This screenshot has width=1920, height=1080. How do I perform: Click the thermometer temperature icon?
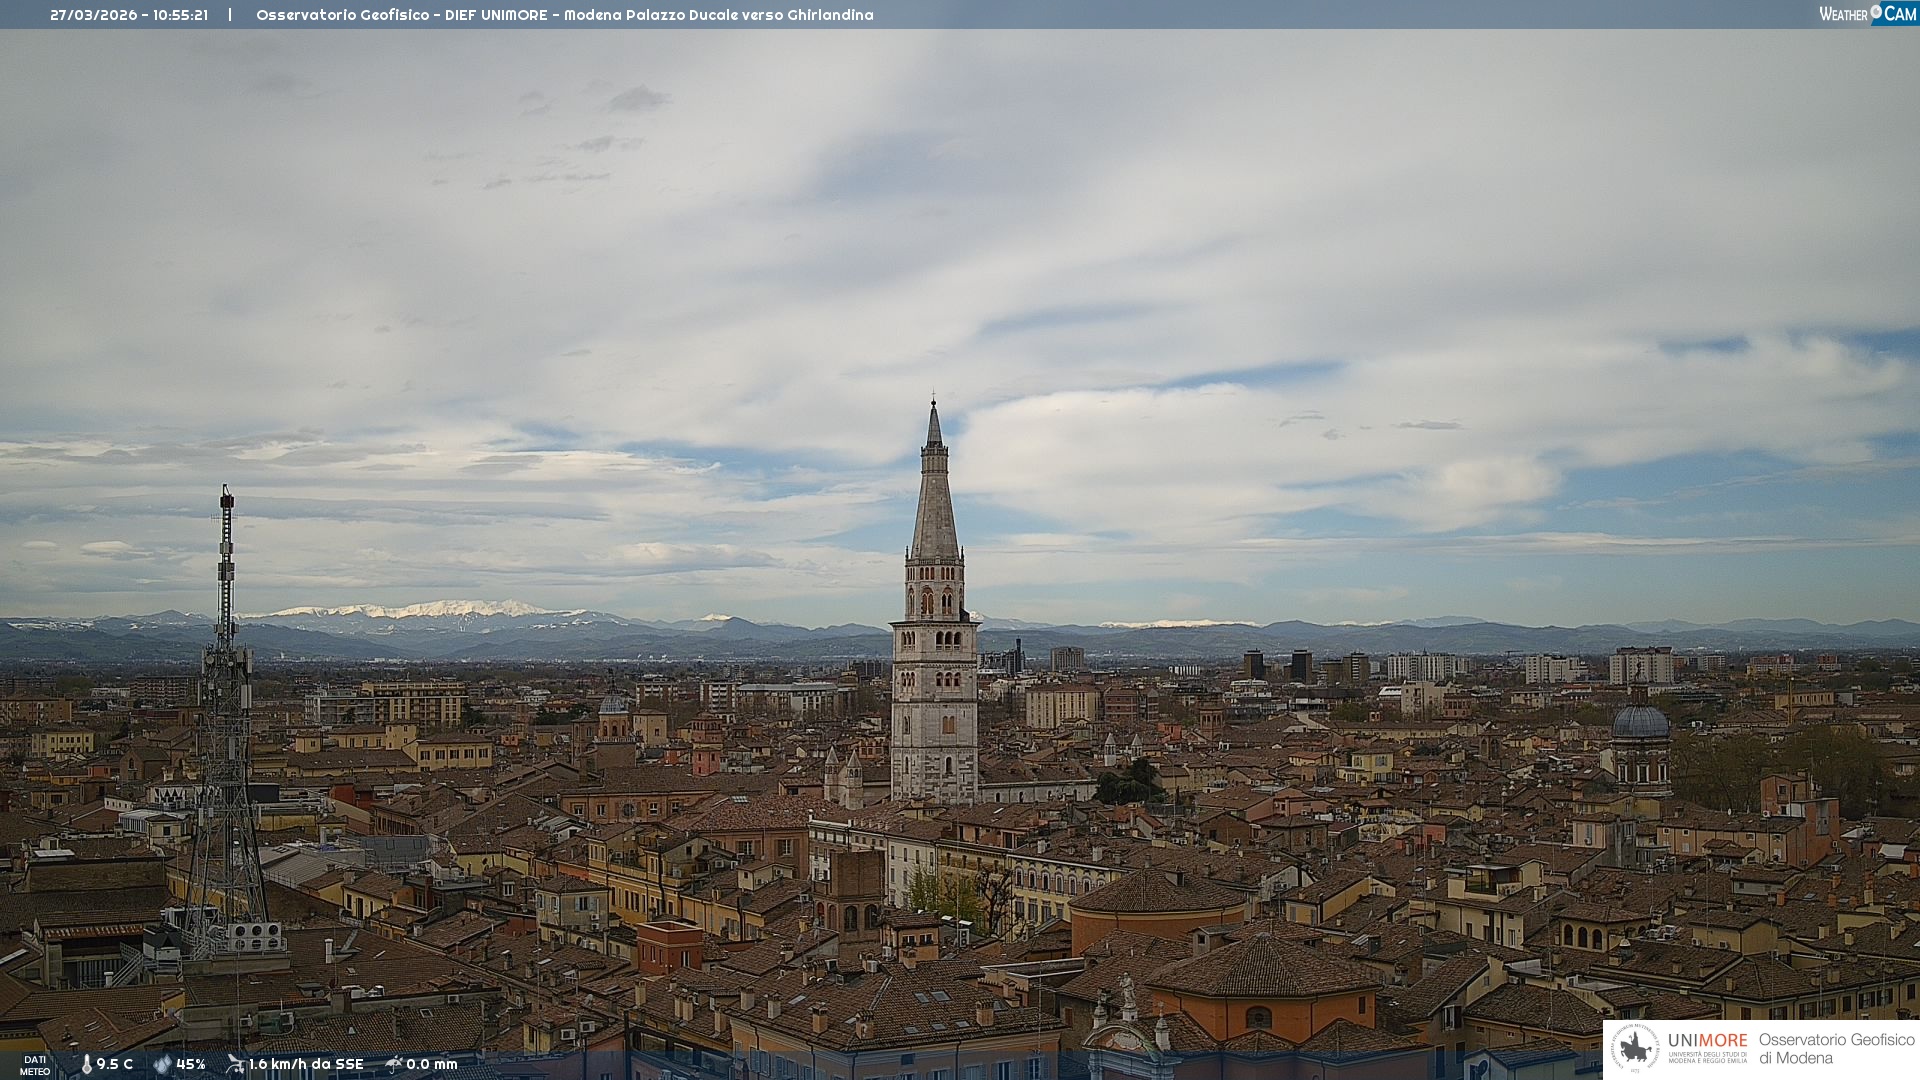[x=86, y=1064]
